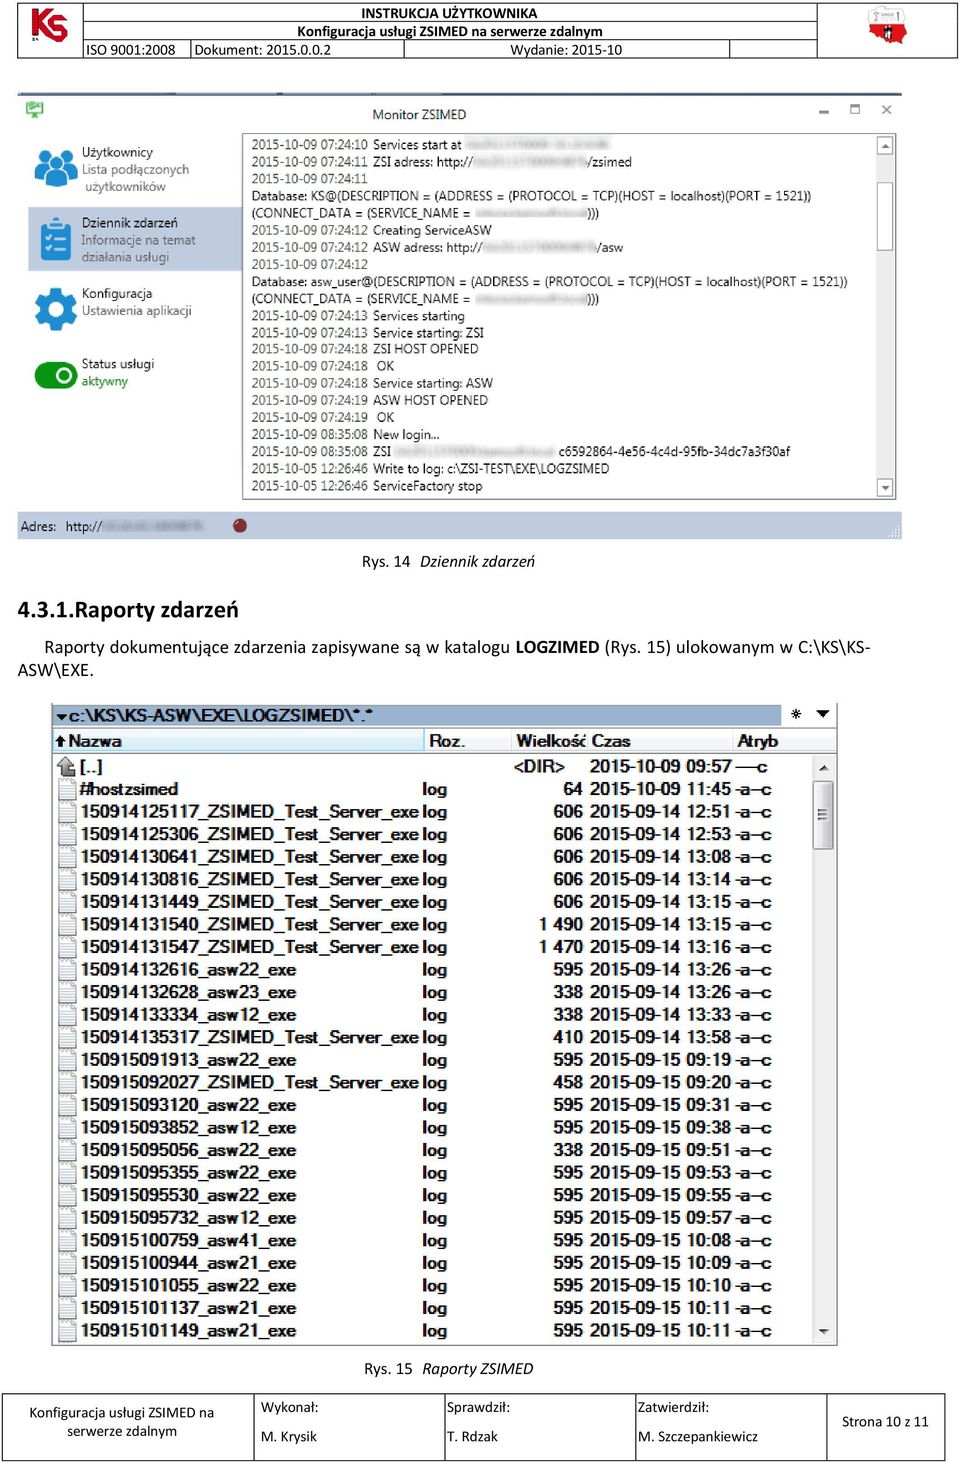Select file 150915101055_asw22_exe
The image size is (960, 1462).
(188, 1286)
